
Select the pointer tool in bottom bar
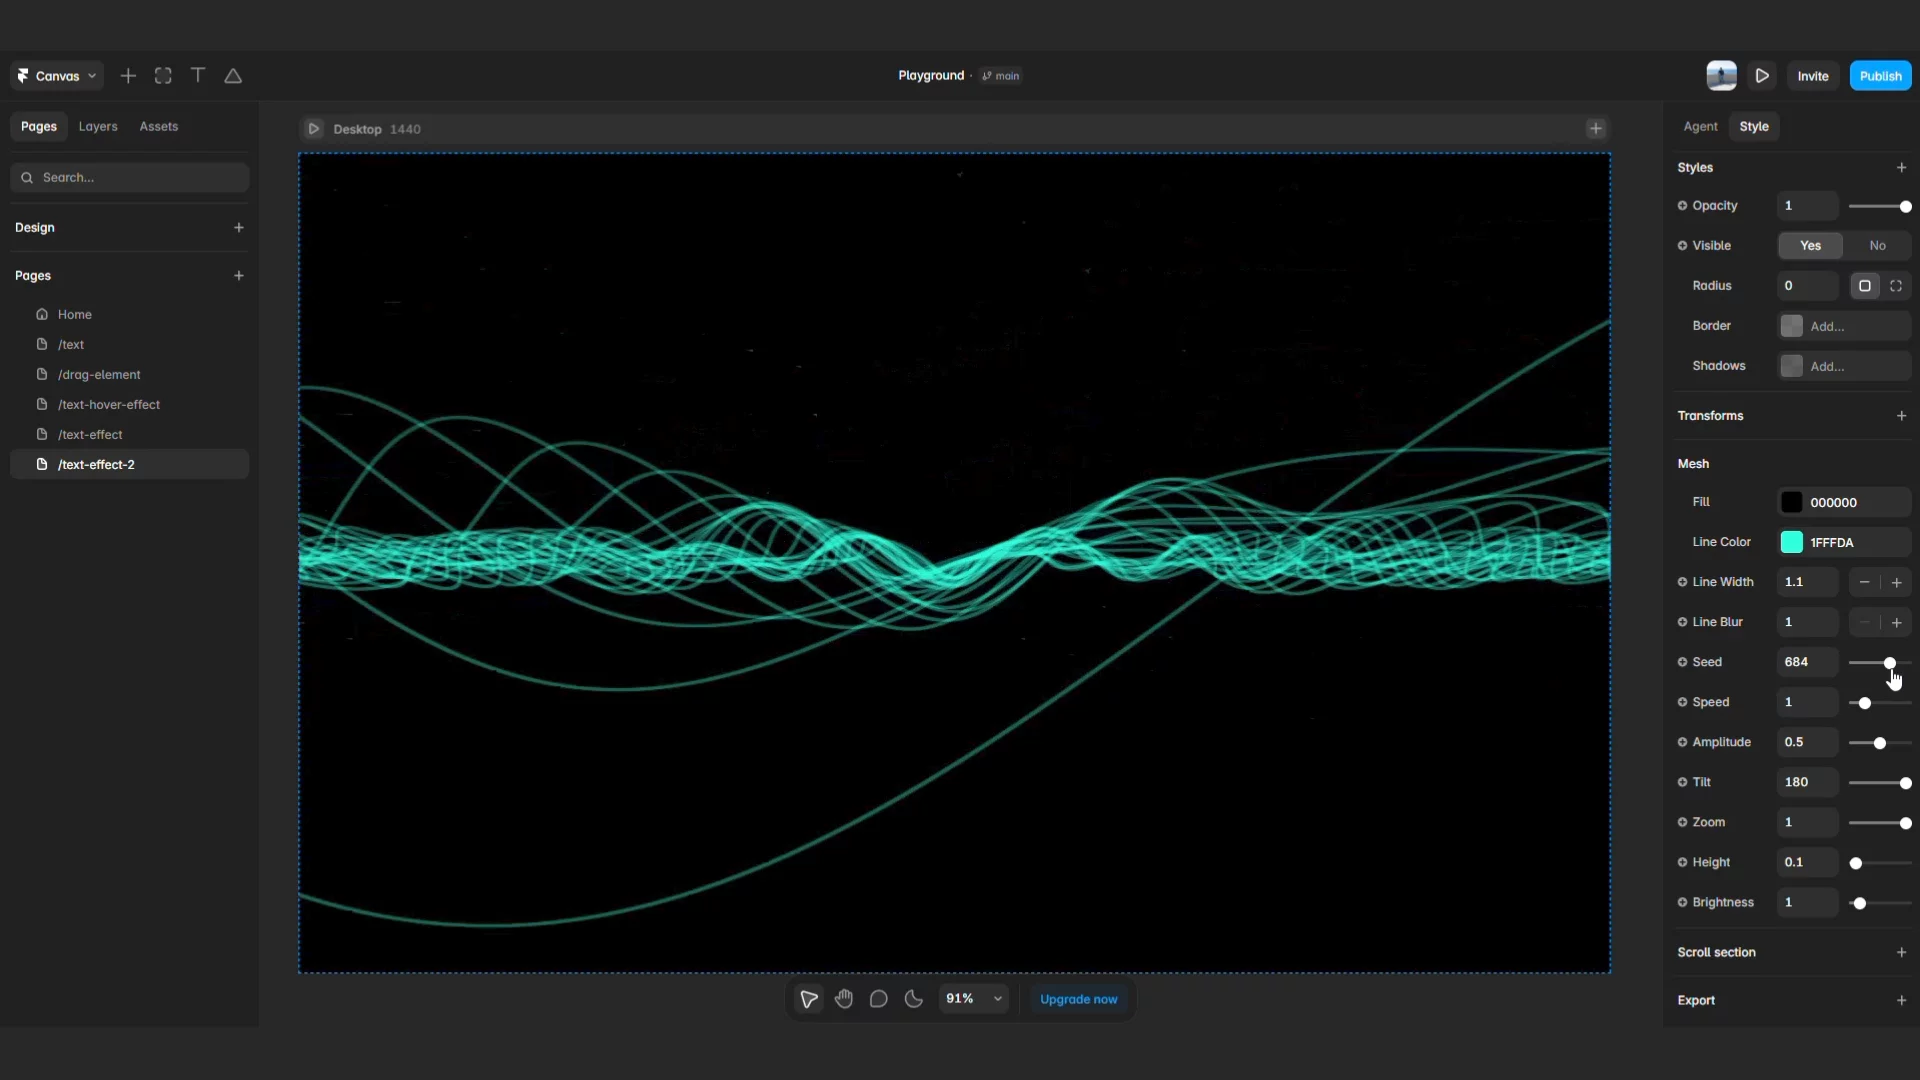coord(809,999)
